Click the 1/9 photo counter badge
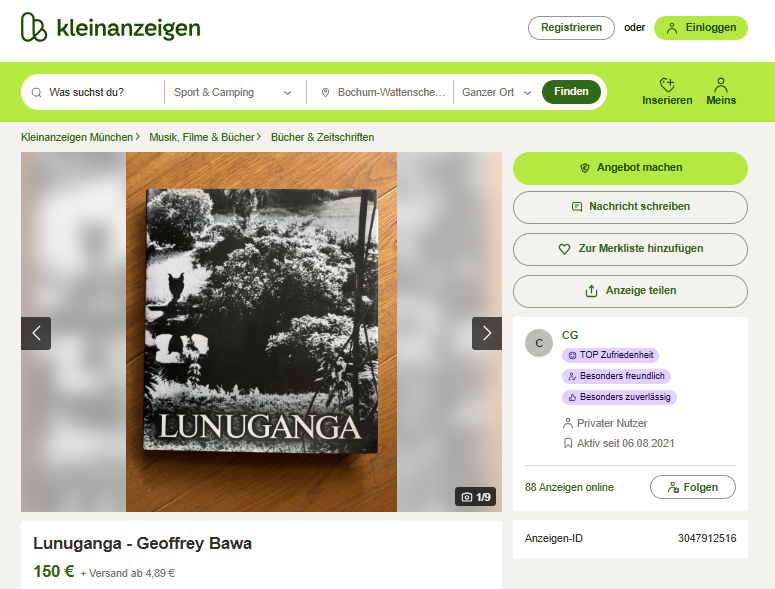 click(x=475, y=497)
